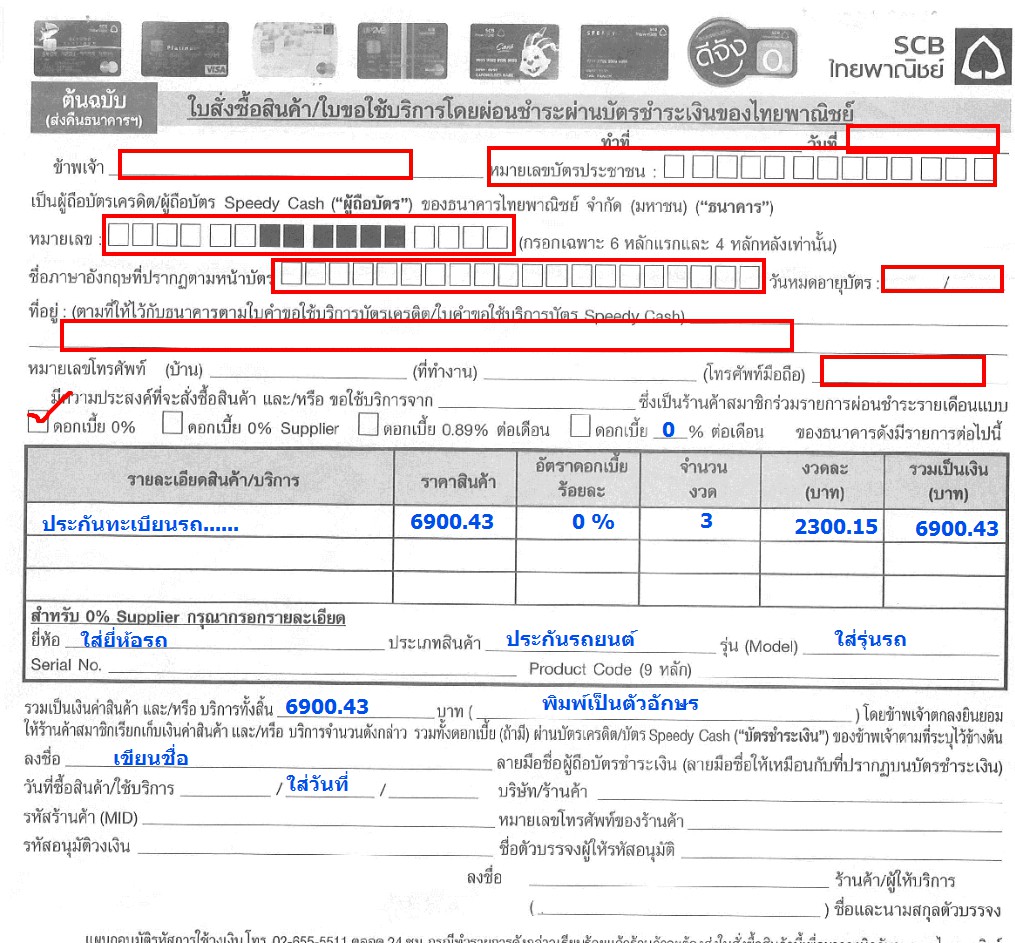Click 6900.43 in the ราคาสินค้า column

point(452,522)
